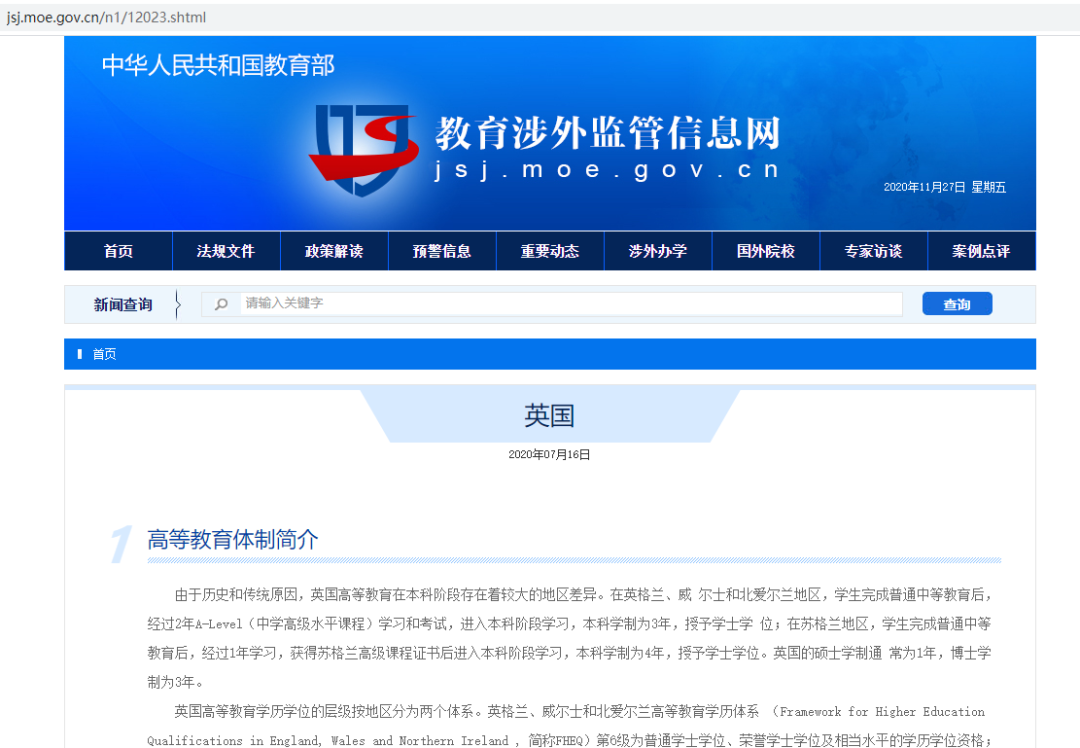Click the red and blue shield logo
1080x748 pixels.
click(362, 150)
